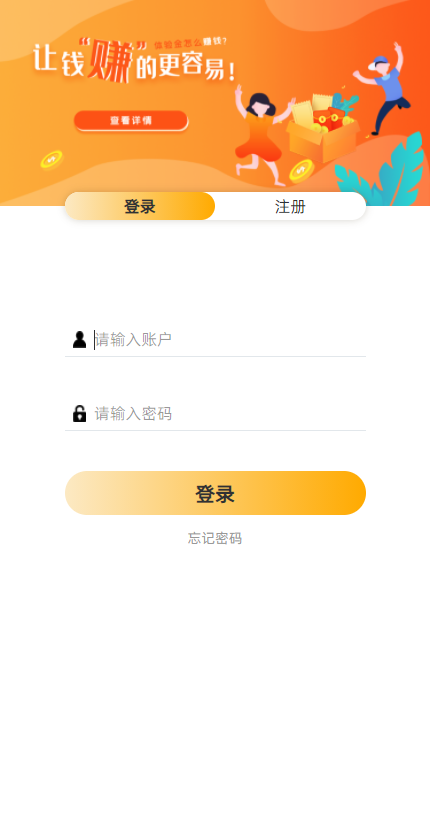Image resolution: width=430 pixels, height=828 pixels.
Task: Tap the yellow coupons sticking out of box
Action: tap(312, 108)
